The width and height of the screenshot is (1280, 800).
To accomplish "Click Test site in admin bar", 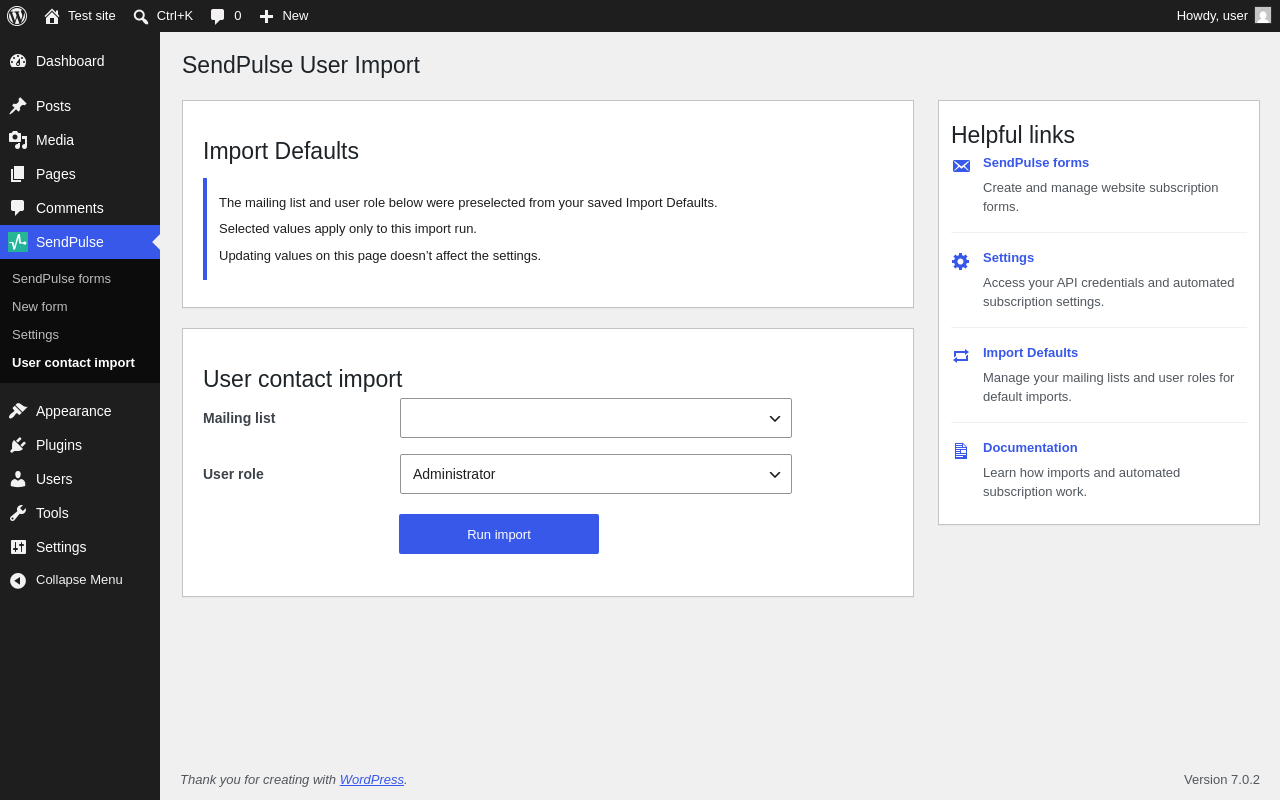I will 92,16.
